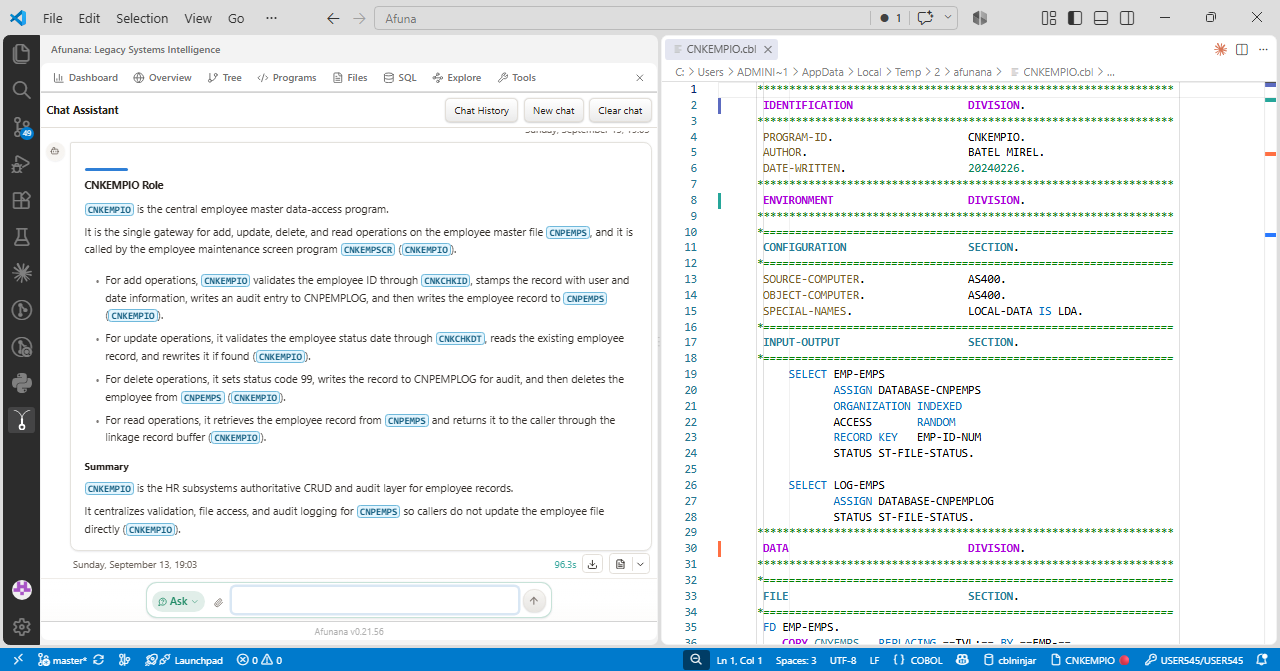Go forward with the navigation arrow

tap(359, 18)
